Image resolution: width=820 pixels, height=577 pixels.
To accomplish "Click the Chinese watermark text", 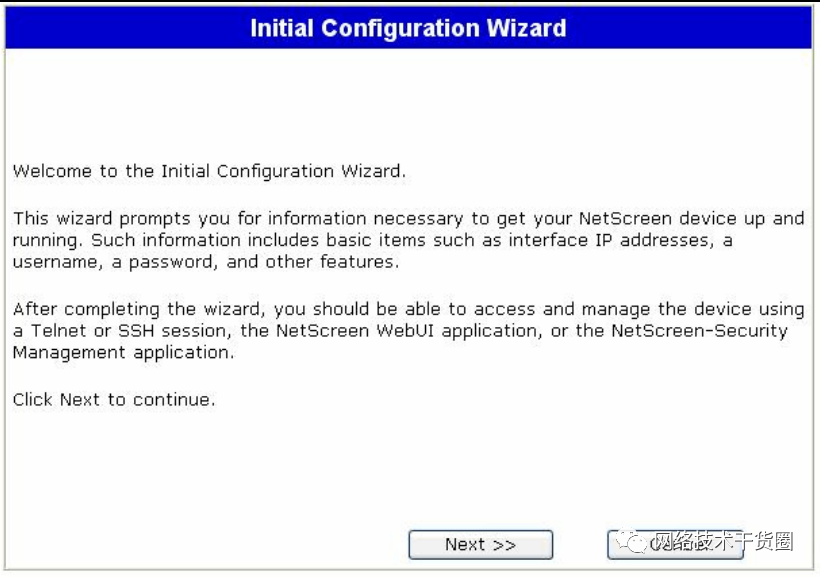I will [722, 542].
